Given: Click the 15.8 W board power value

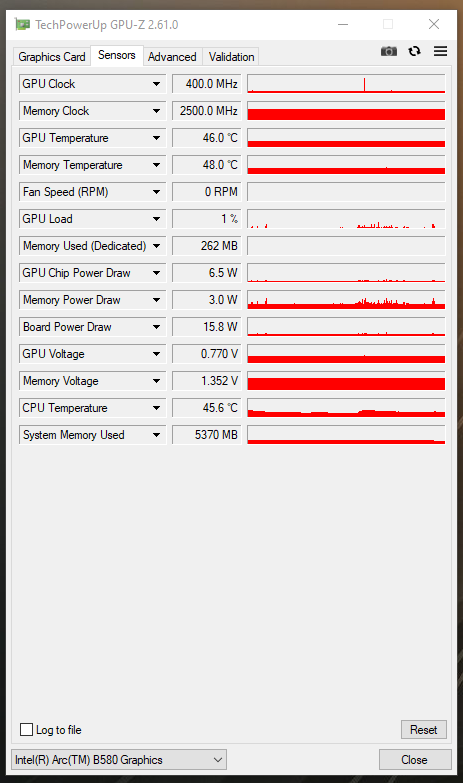Looking at the screenshot, I should click(x=207, y=327).
